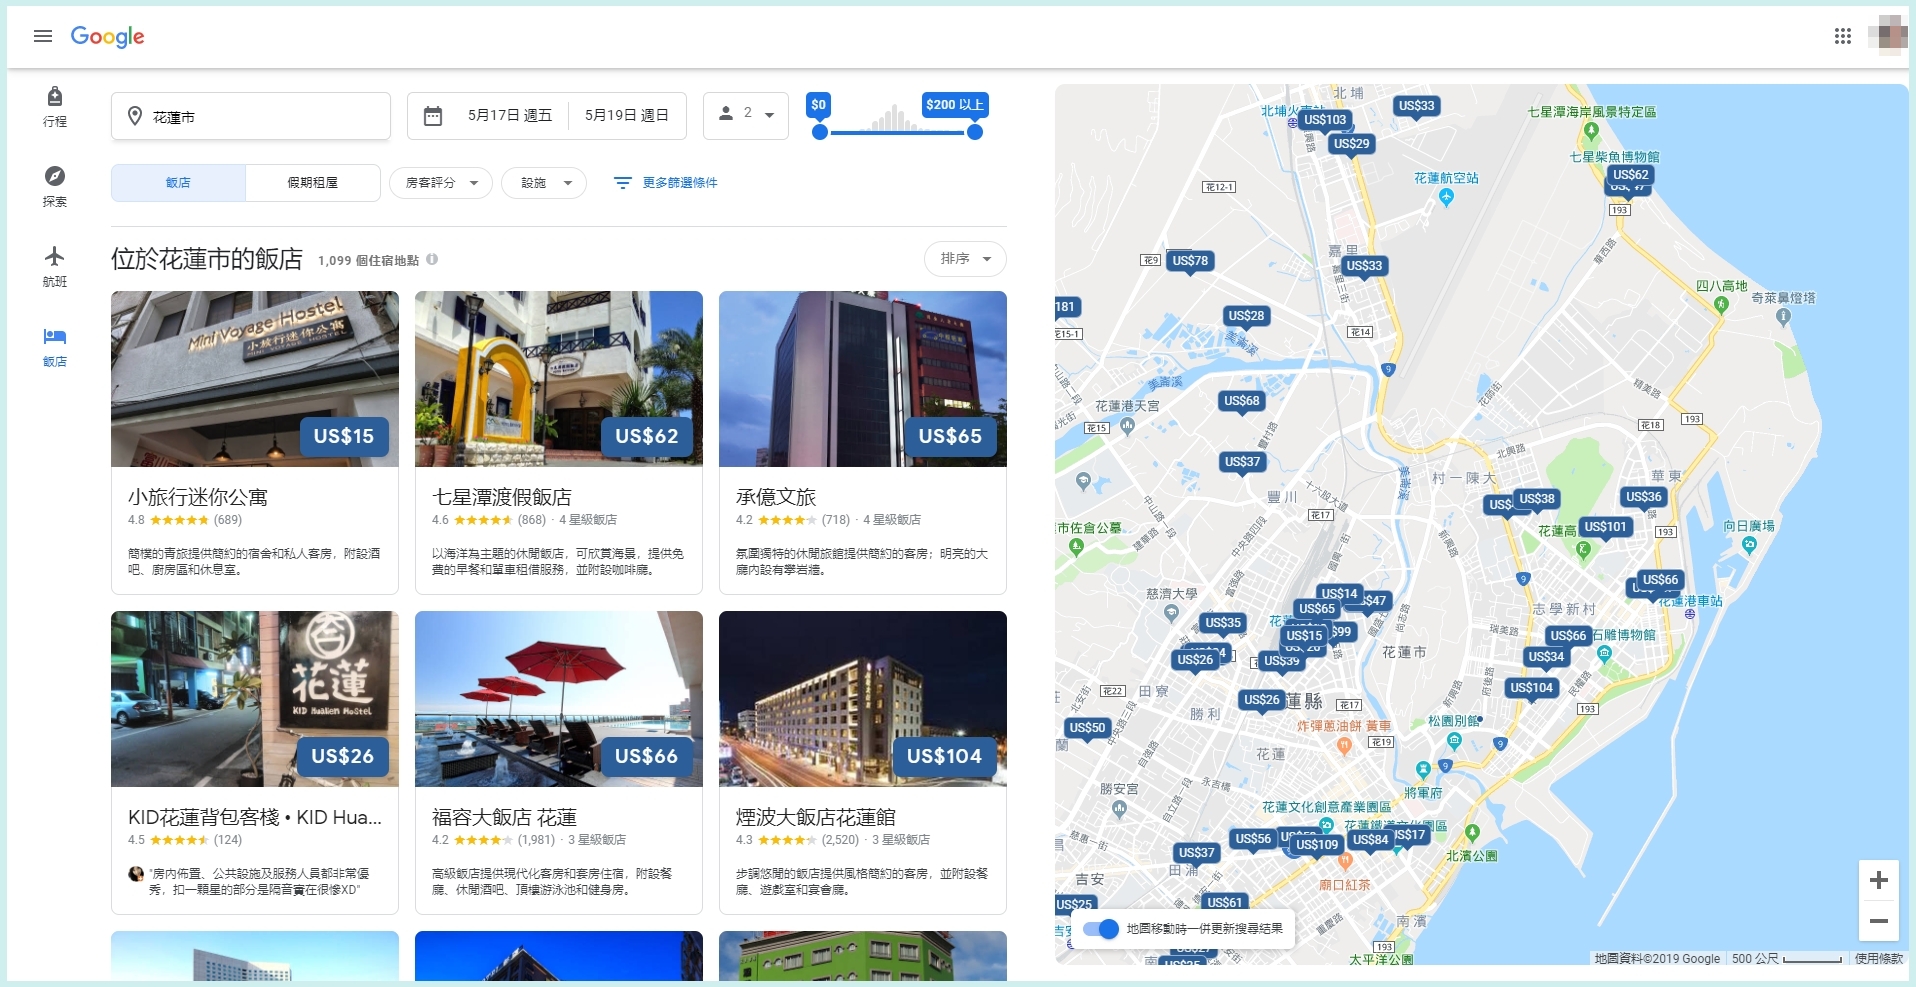
Task: Click the calendar icon in date field
Action: pos(433,116)
